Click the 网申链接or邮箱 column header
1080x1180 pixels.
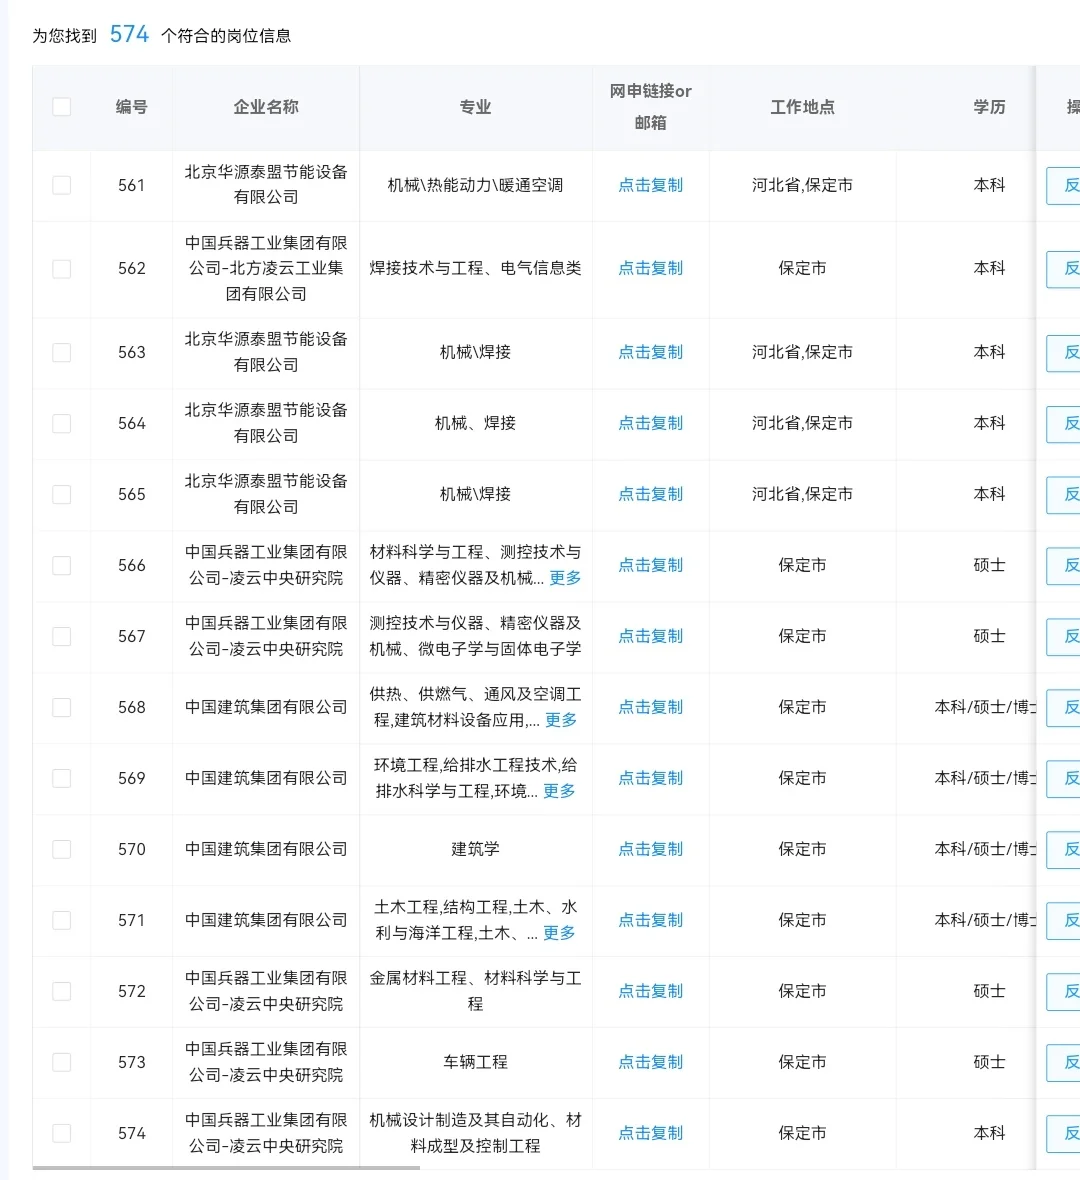(x=650, y=107)
